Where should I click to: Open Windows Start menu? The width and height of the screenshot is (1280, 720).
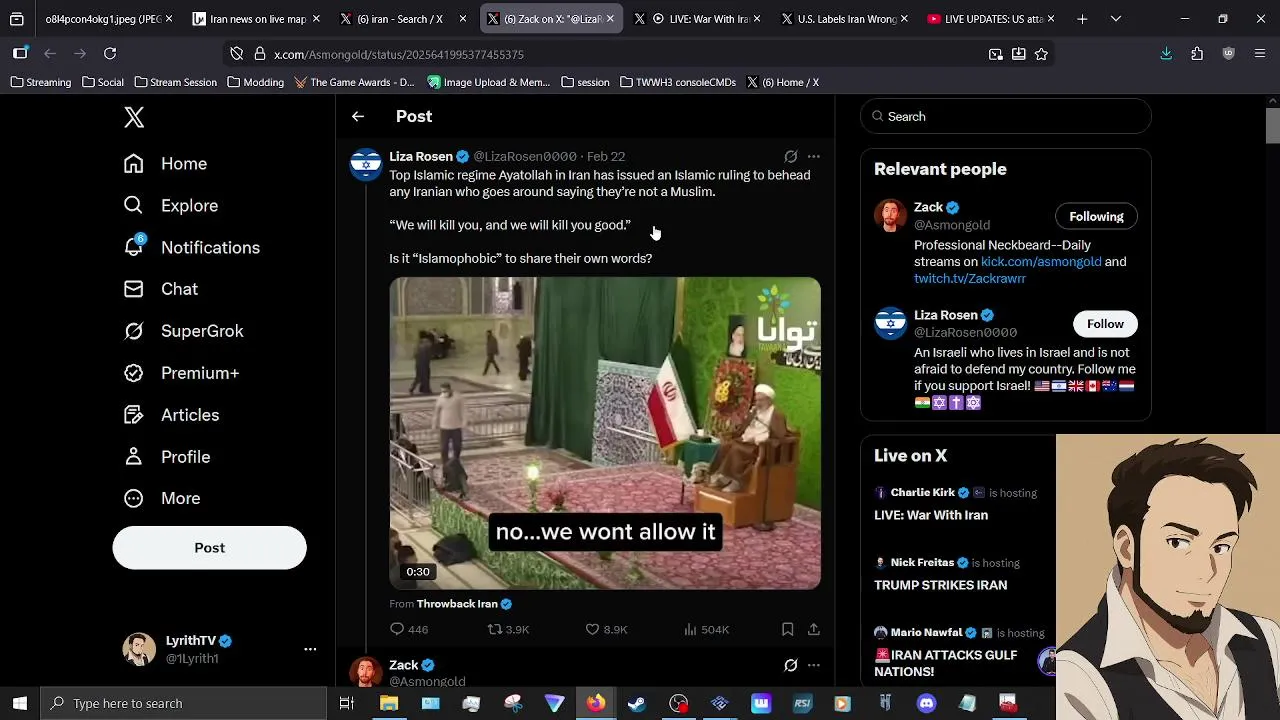(20, 704)
